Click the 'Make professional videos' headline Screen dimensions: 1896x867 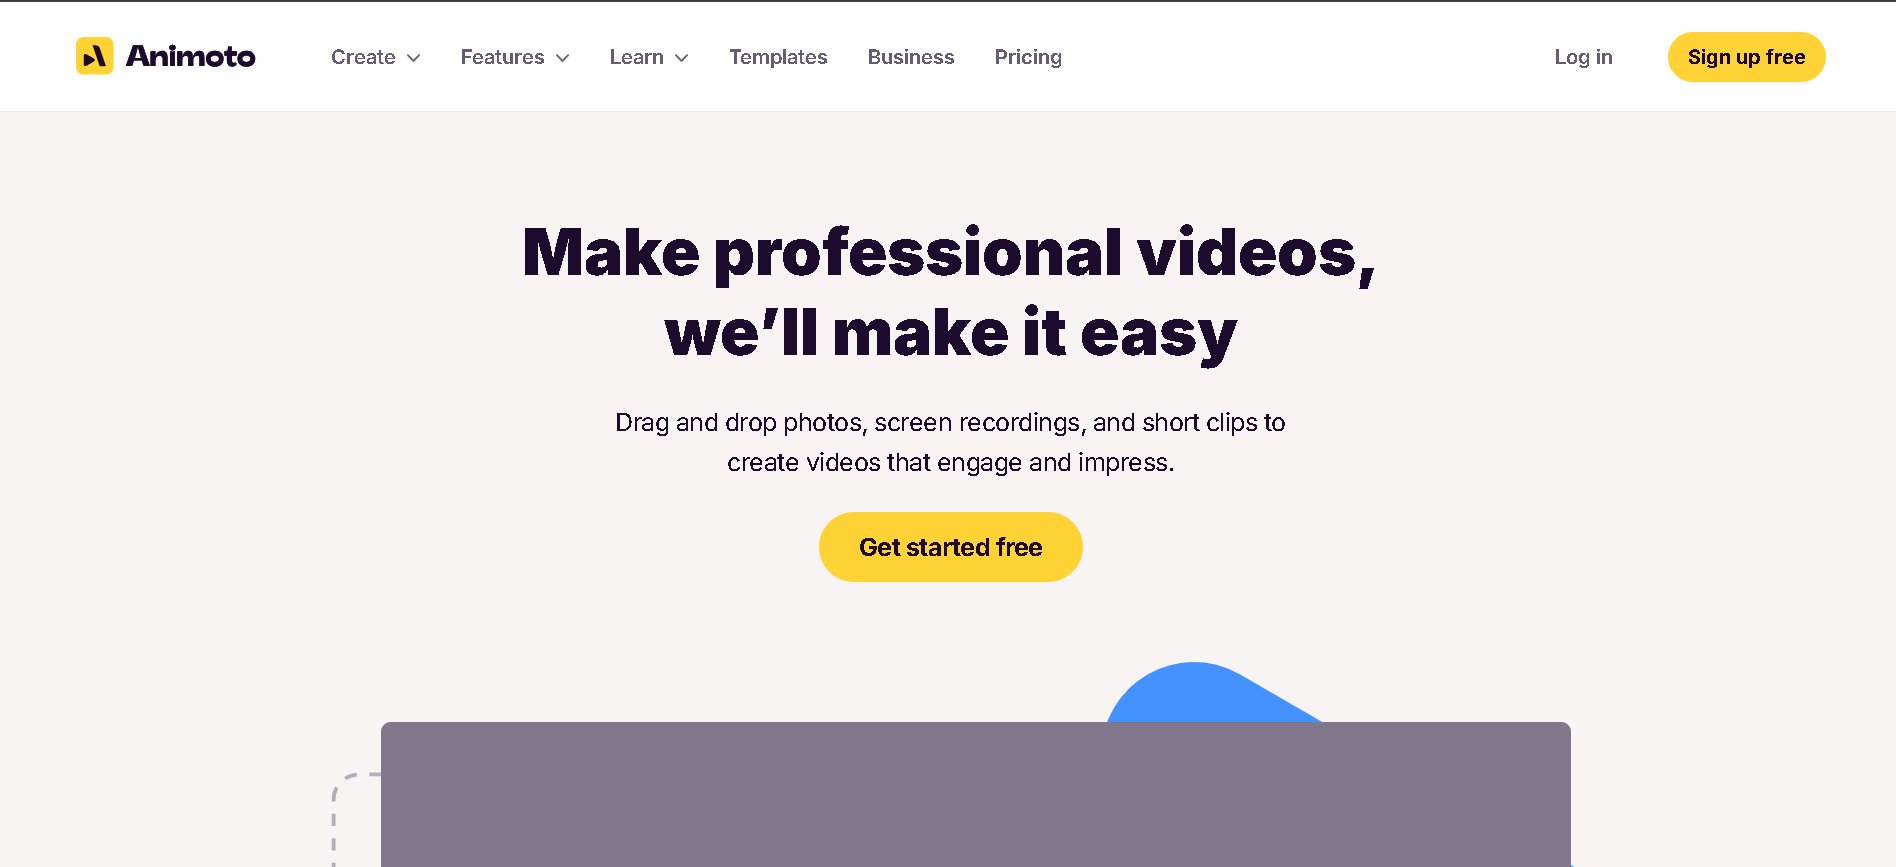click(x=949, y=253)
